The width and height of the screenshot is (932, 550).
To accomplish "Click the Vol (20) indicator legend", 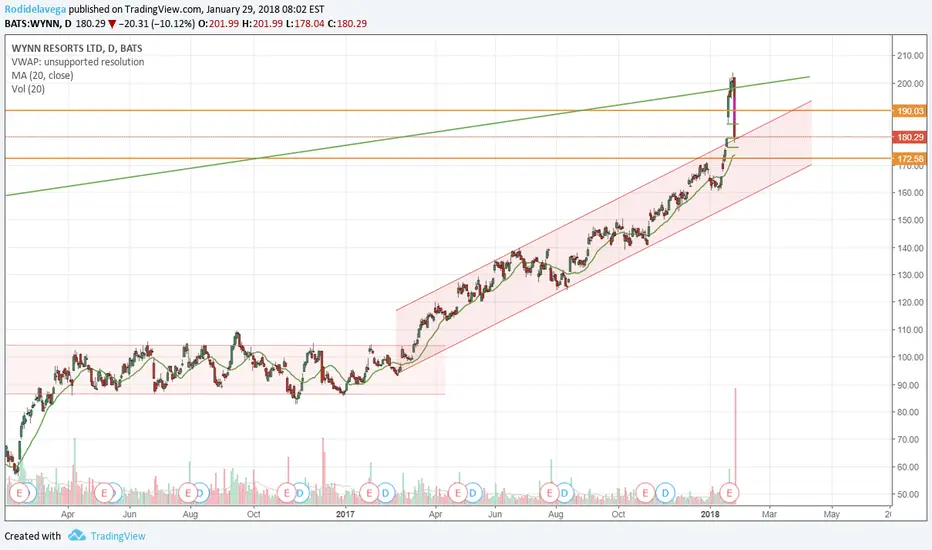I will coord(28,89).
